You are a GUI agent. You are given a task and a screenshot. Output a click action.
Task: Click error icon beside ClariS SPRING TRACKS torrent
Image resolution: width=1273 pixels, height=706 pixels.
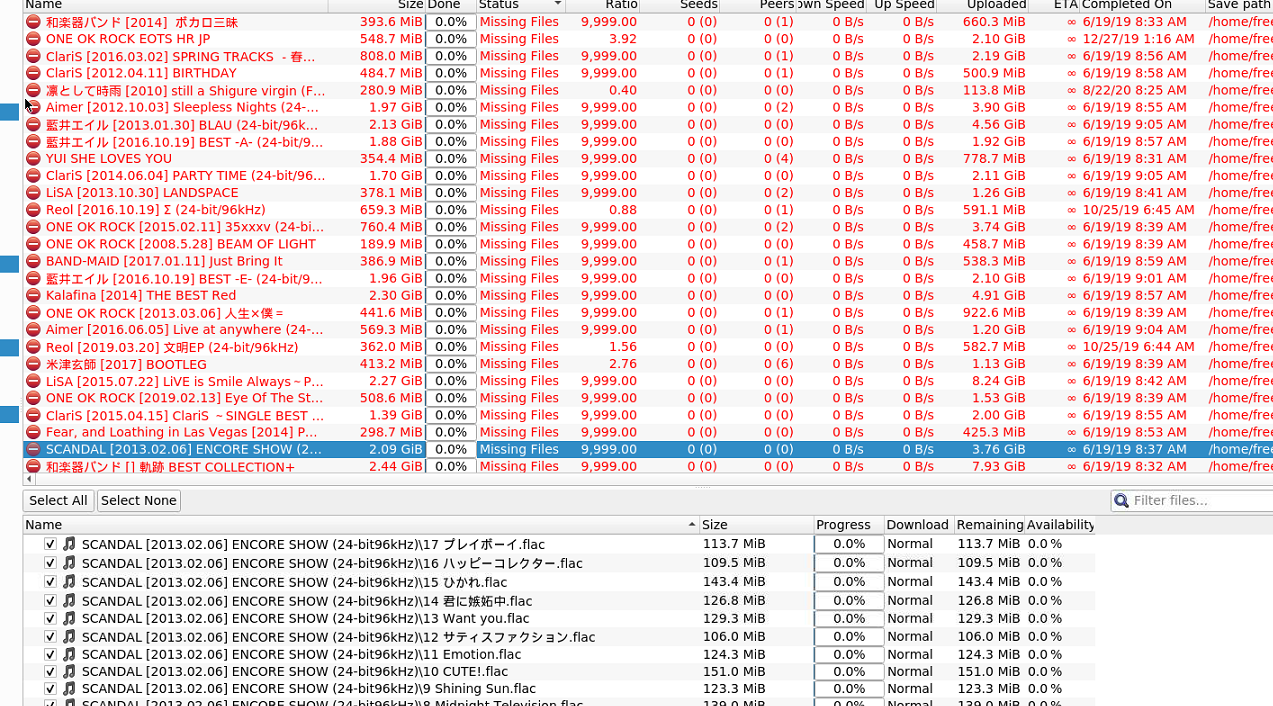pyautogui.click(x=33, y=56)
